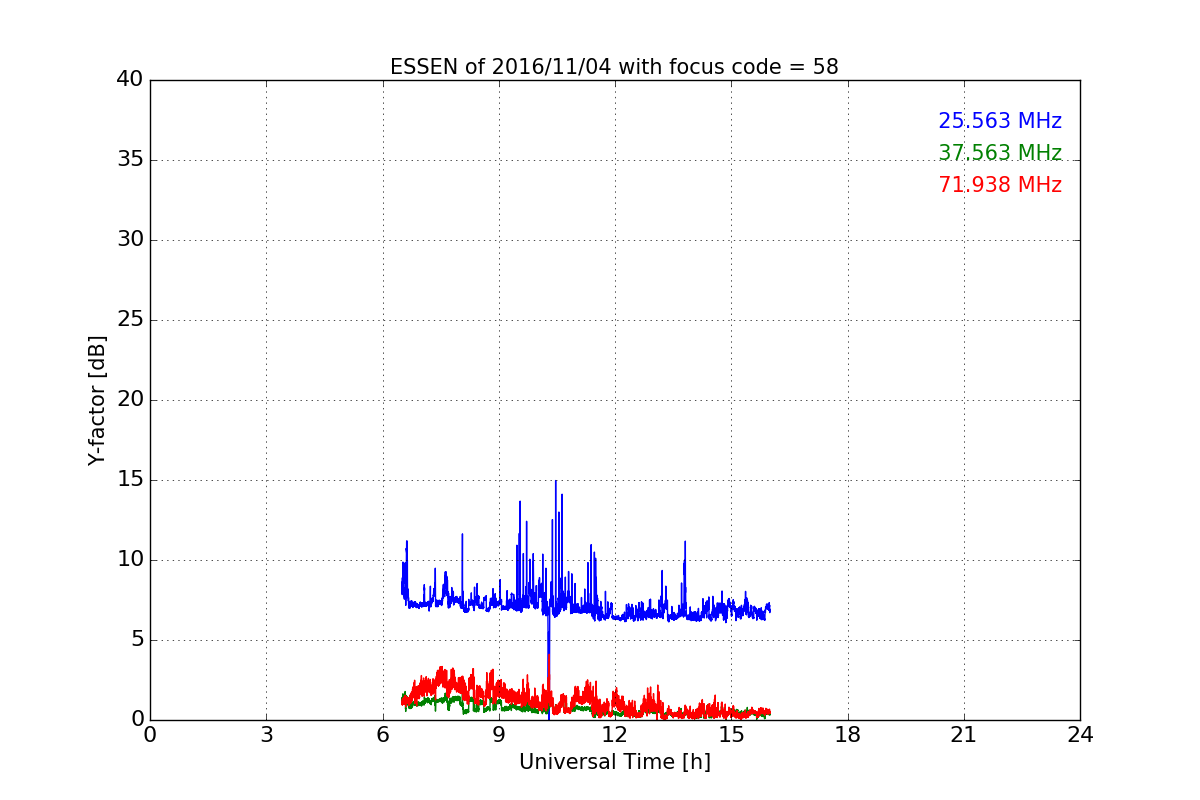The image size is (1200, 800).
Task: Click the y-axis tick label 35
Action: [x=130, y=160]
